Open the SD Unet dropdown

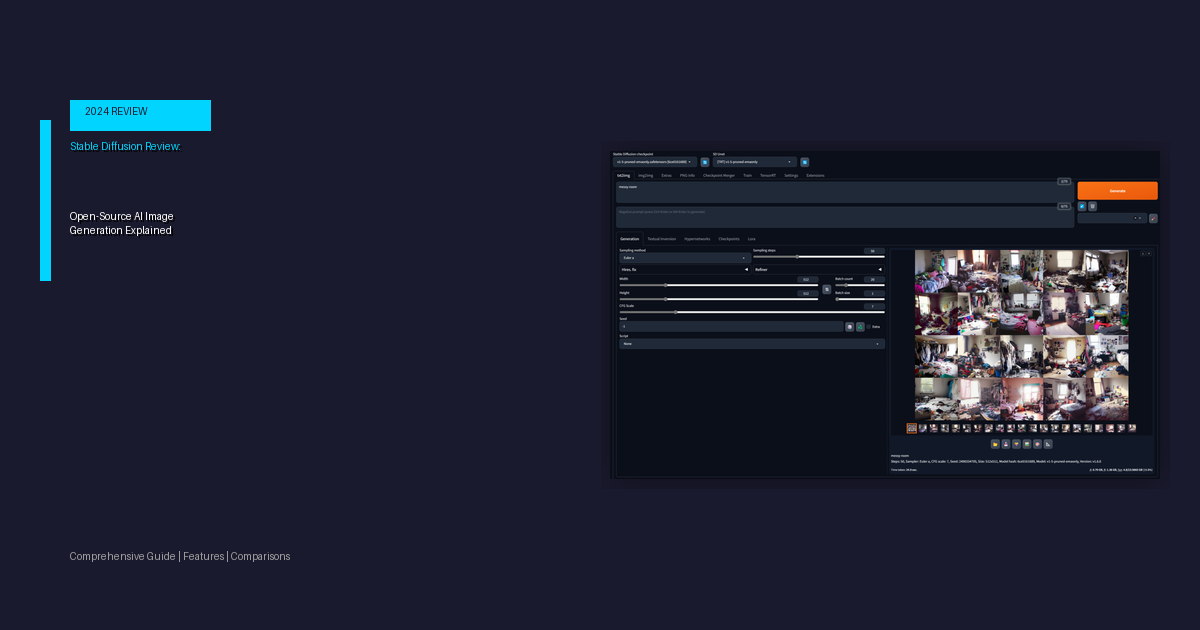click(x=755, y=162)
